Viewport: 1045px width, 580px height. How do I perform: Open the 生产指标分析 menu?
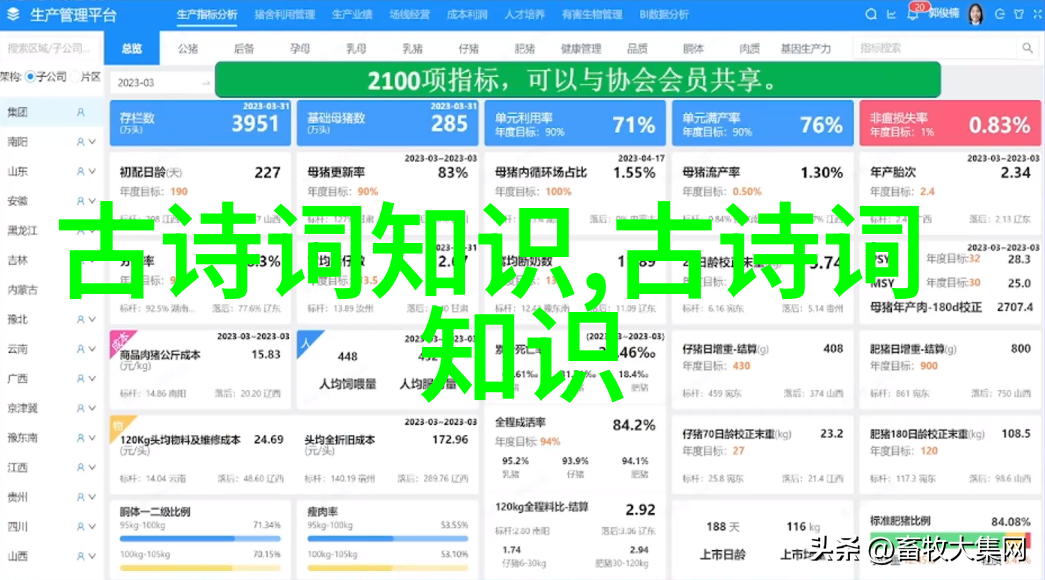coord(207,14)
